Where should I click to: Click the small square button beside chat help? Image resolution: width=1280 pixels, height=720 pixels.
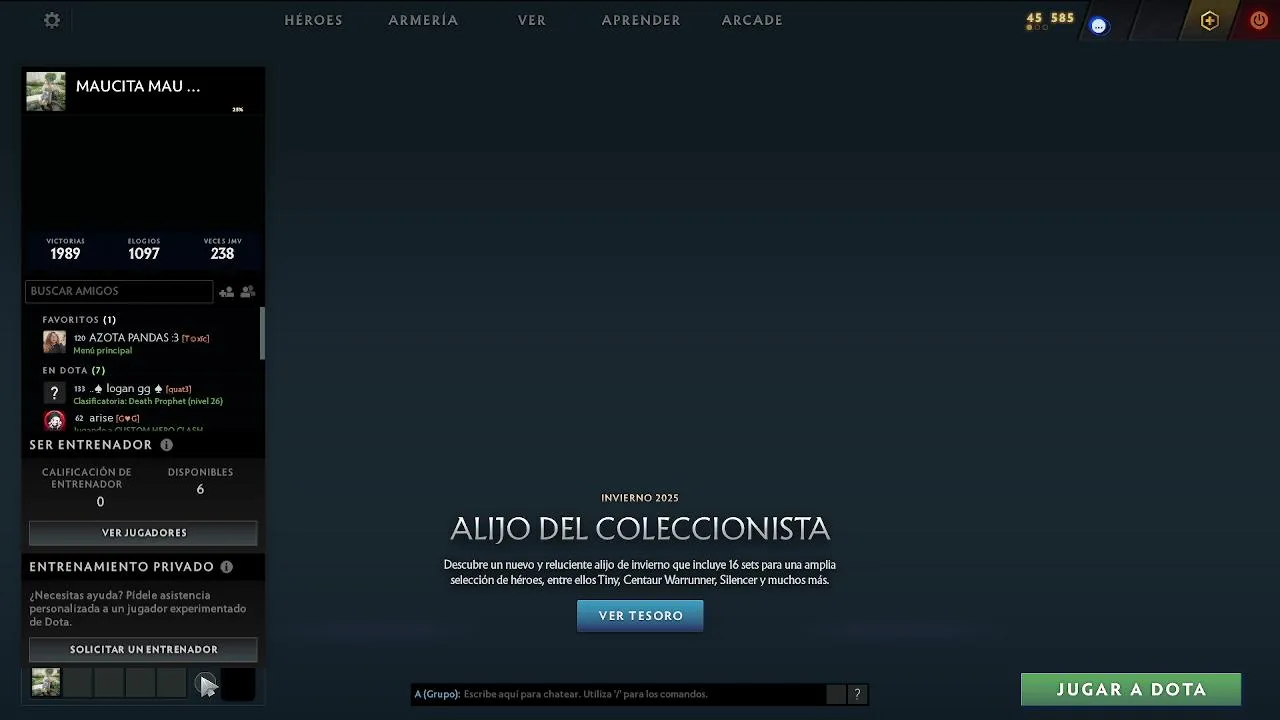tap(836, 694)
